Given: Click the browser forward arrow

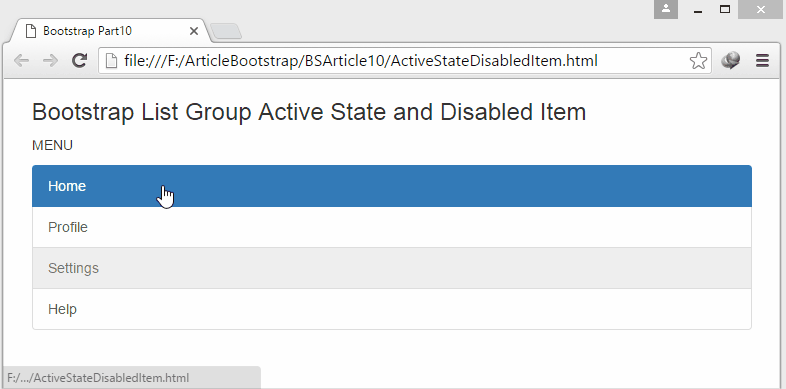Looking at the screenshot, I should coord(50,61).
